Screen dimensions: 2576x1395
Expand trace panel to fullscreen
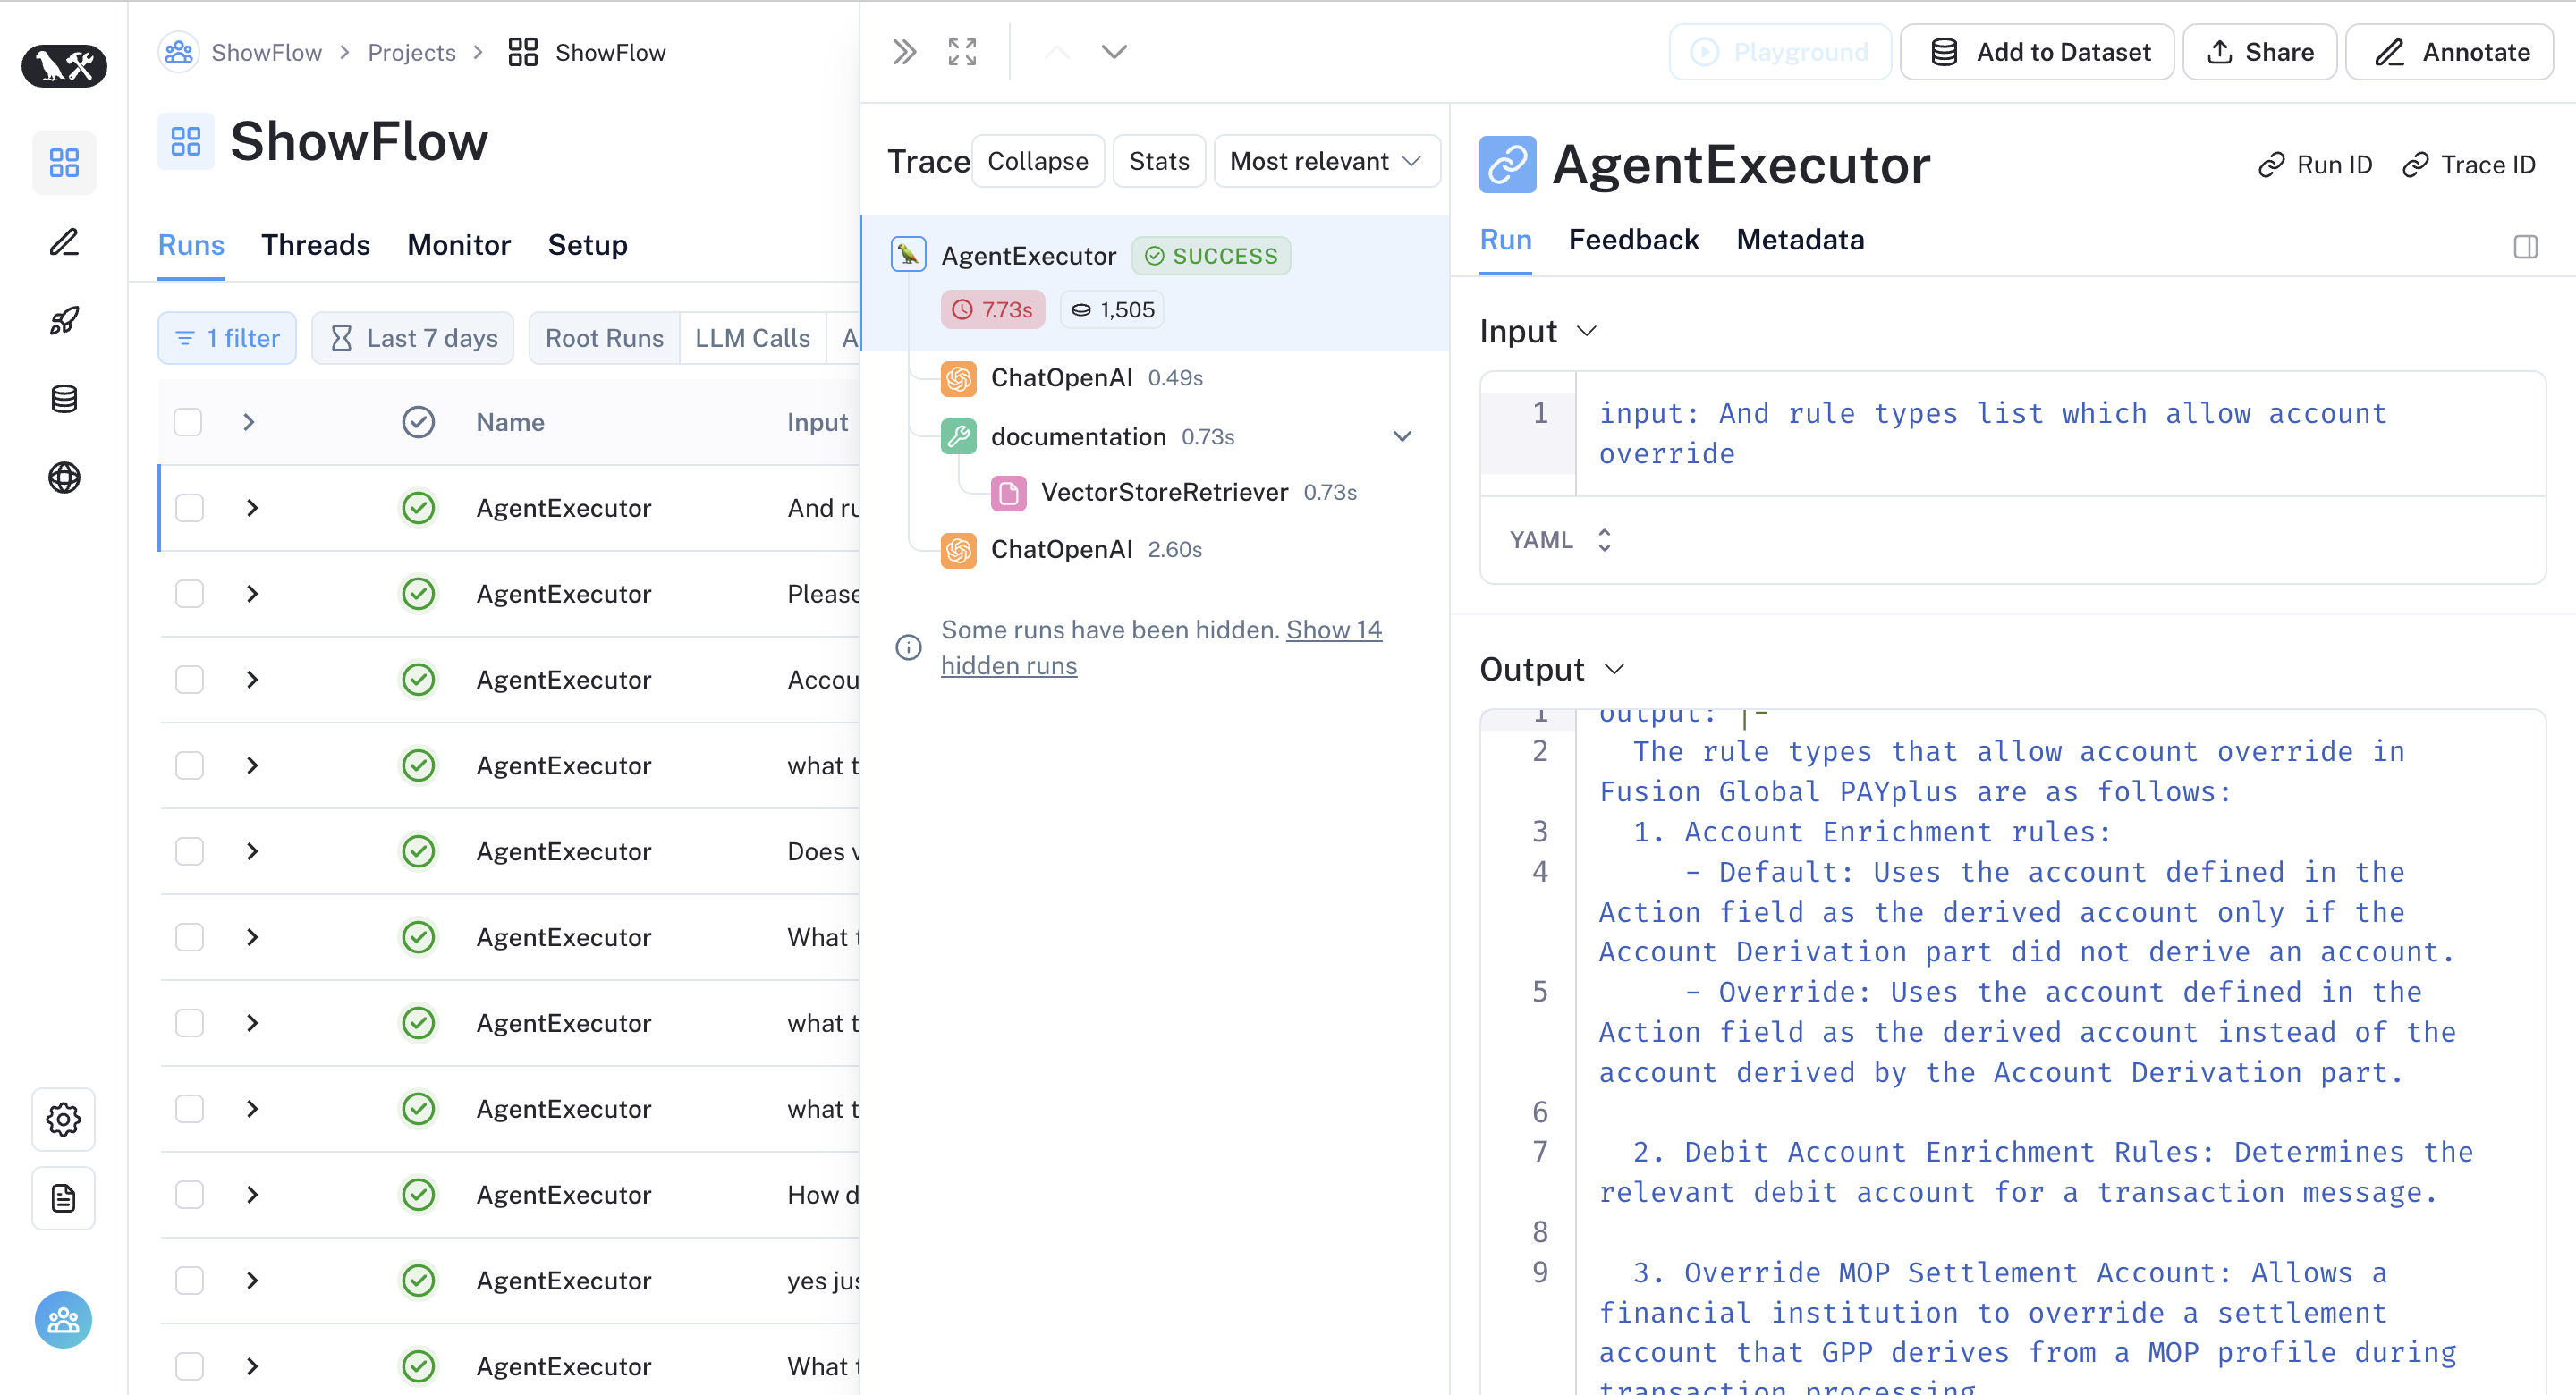962,52
